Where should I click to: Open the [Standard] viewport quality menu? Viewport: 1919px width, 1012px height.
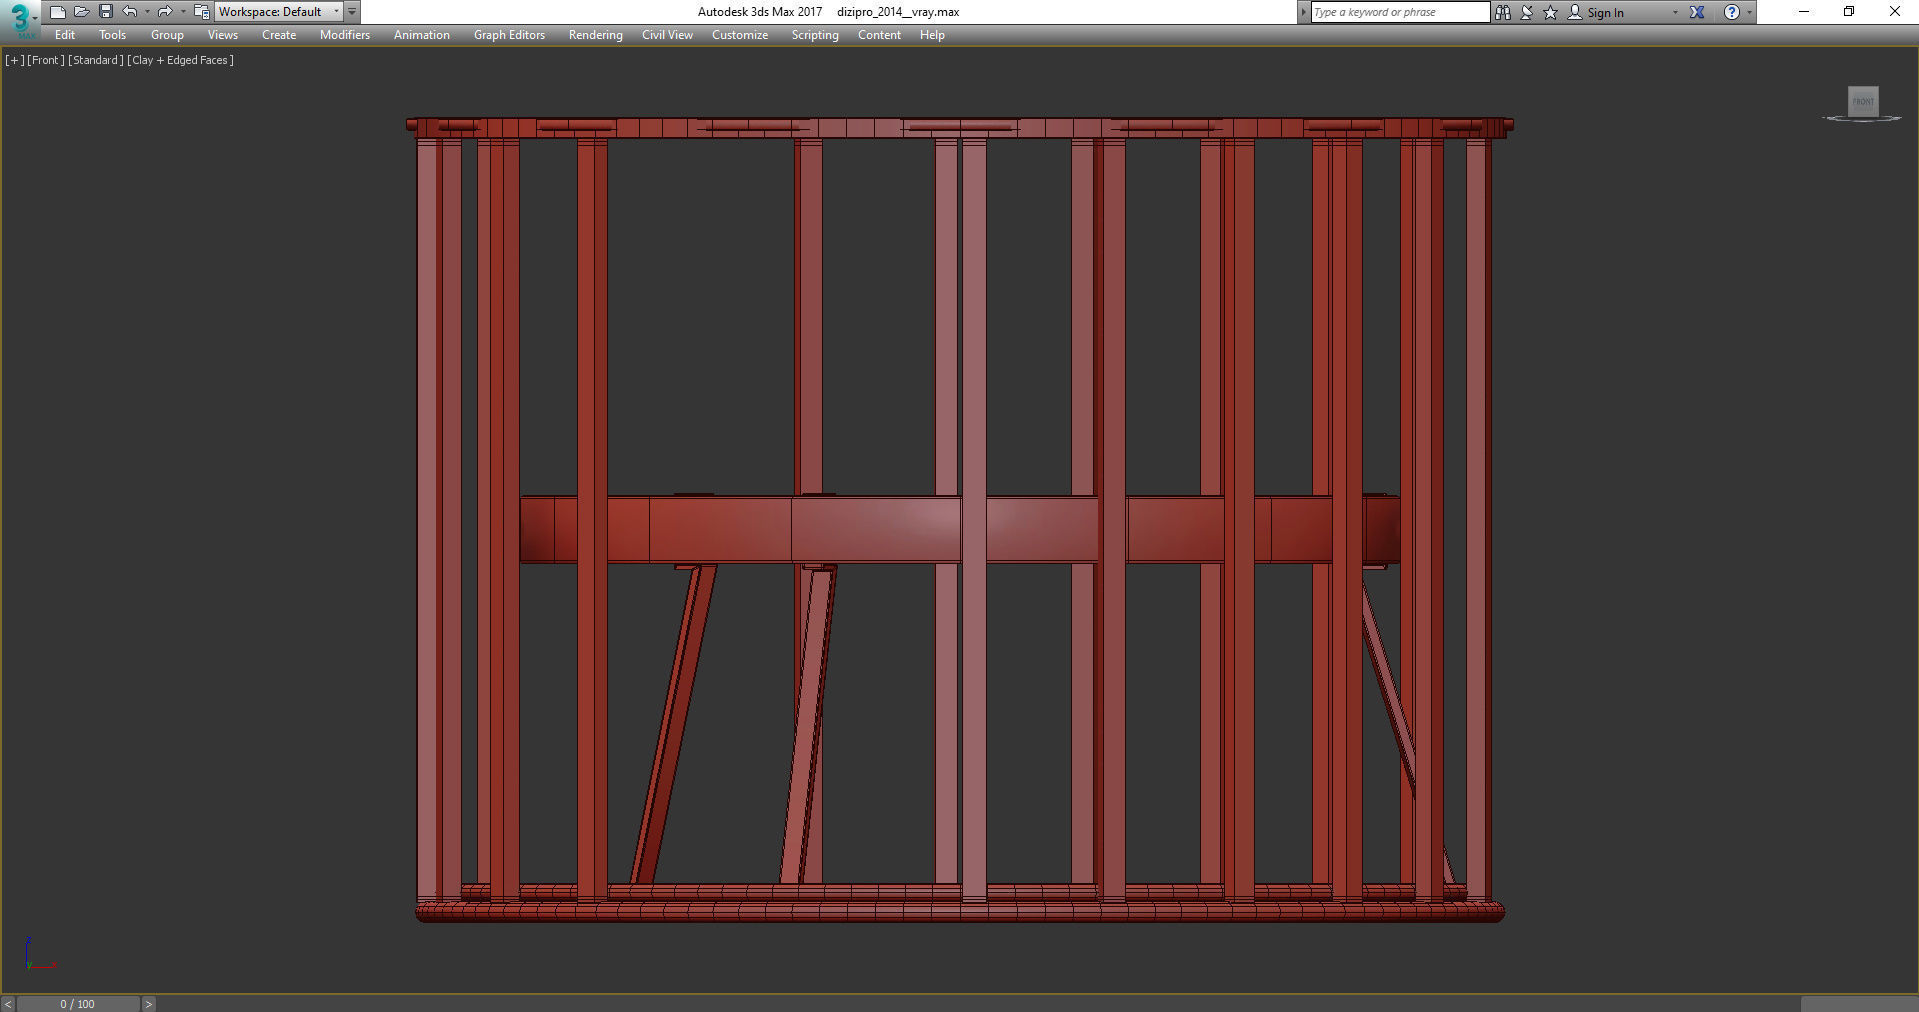(96, 60)
